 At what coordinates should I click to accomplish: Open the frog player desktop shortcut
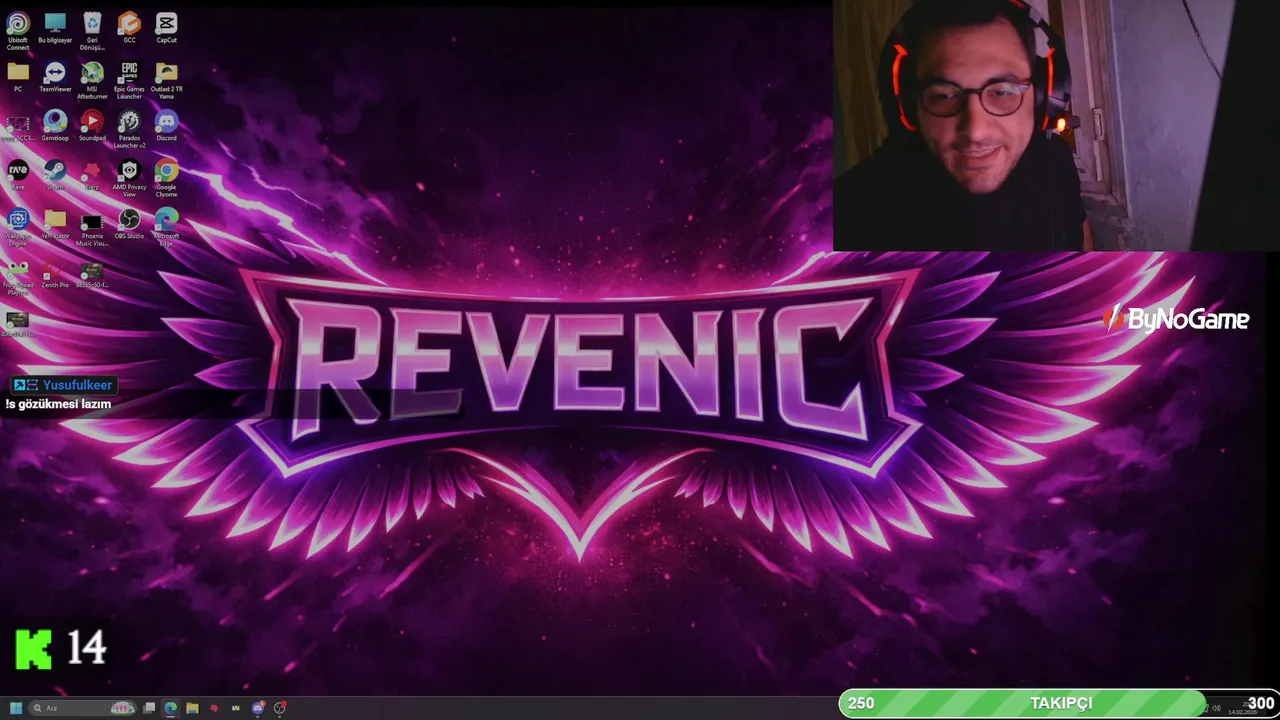point(18,277)
